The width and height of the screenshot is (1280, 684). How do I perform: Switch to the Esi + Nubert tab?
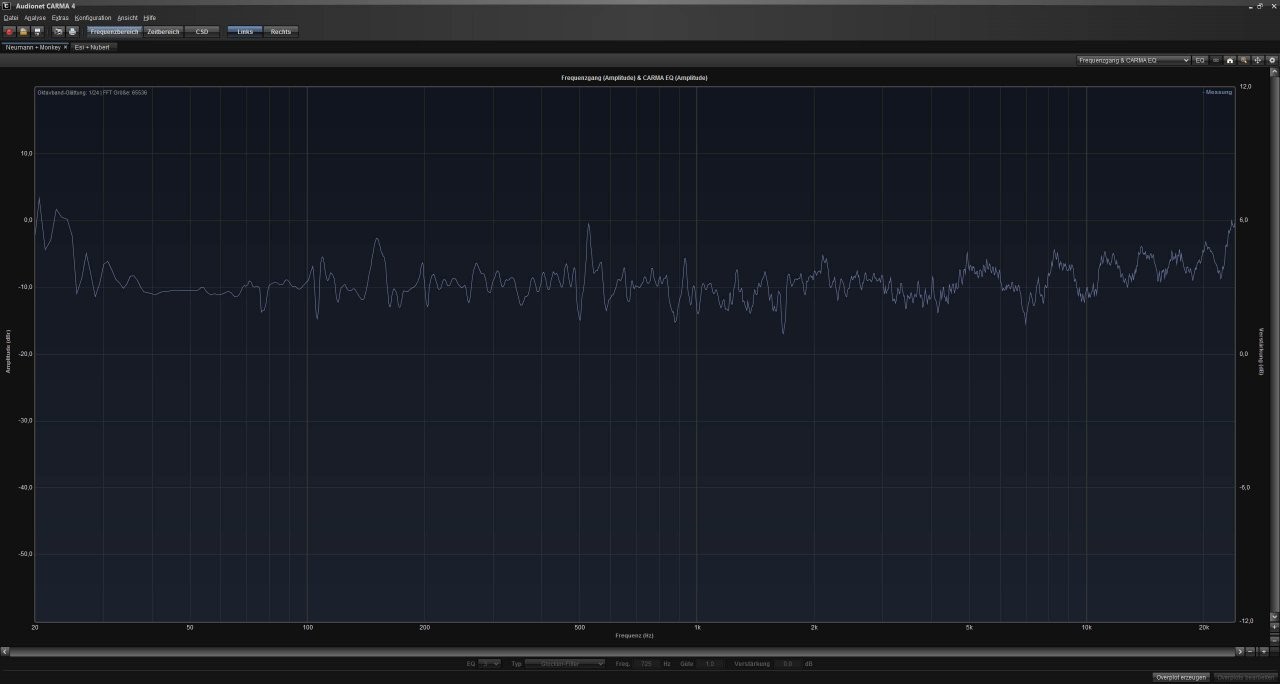pos(93,47)
